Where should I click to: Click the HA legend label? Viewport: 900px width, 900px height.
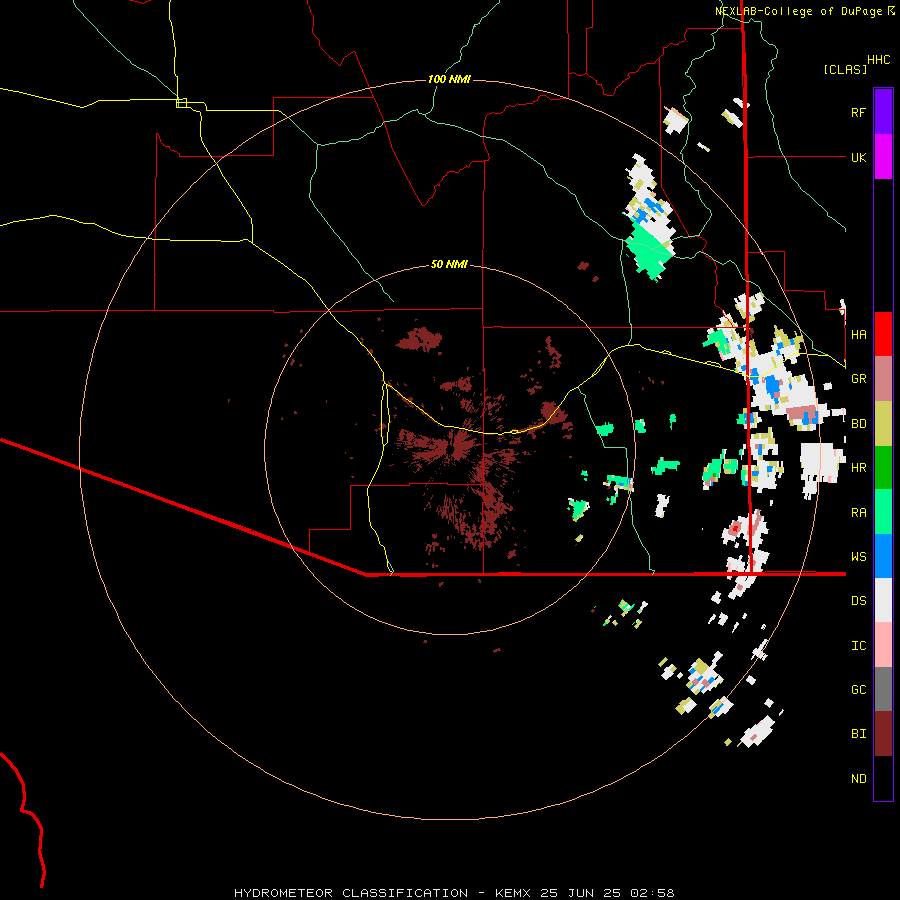tap(858, 334)
